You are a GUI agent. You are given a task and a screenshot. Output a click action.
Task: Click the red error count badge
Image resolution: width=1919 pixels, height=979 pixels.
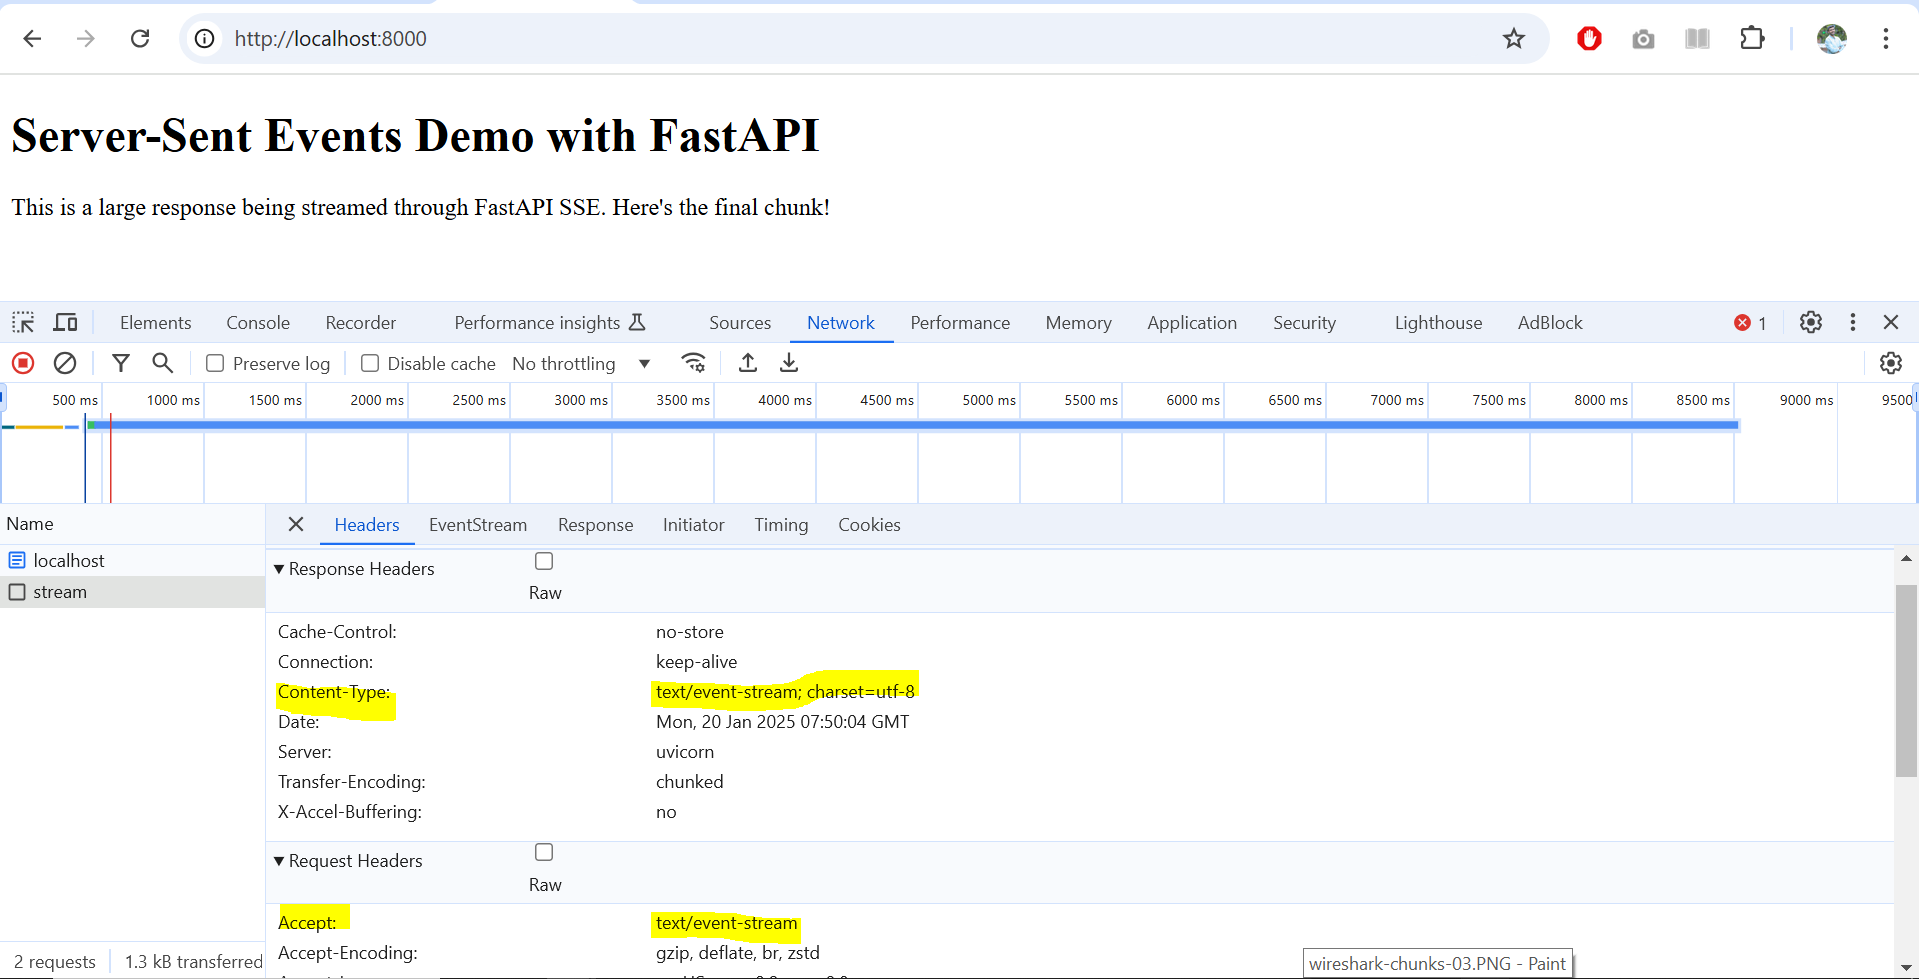pos(1750,323)
